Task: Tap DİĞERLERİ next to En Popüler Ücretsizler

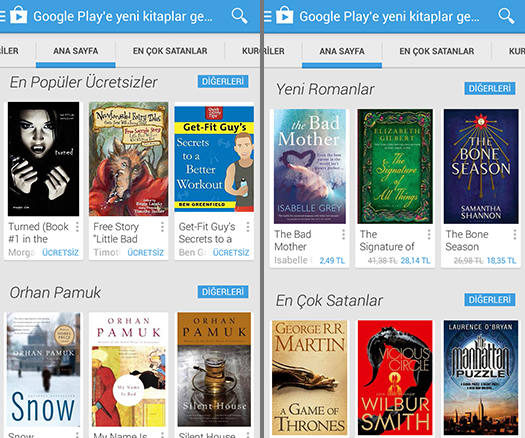Action: pyautogui.click(x=223, y=81)
